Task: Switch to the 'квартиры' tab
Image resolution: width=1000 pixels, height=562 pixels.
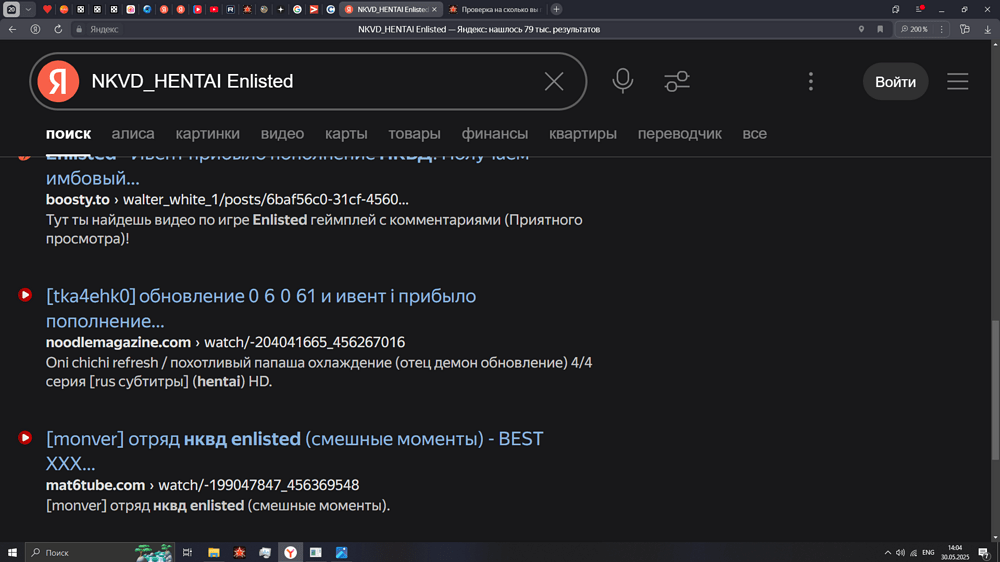Action: 583,134
